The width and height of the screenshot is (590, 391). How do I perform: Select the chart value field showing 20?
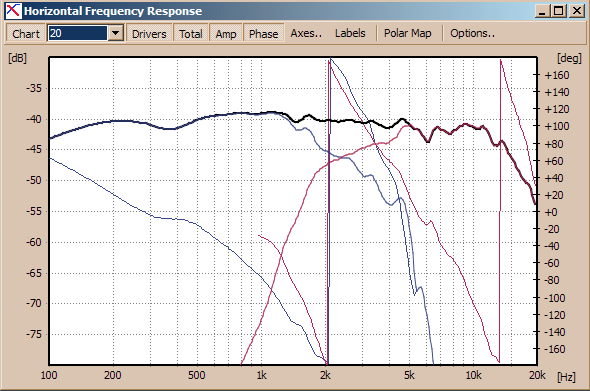click(x=78, y=33)
